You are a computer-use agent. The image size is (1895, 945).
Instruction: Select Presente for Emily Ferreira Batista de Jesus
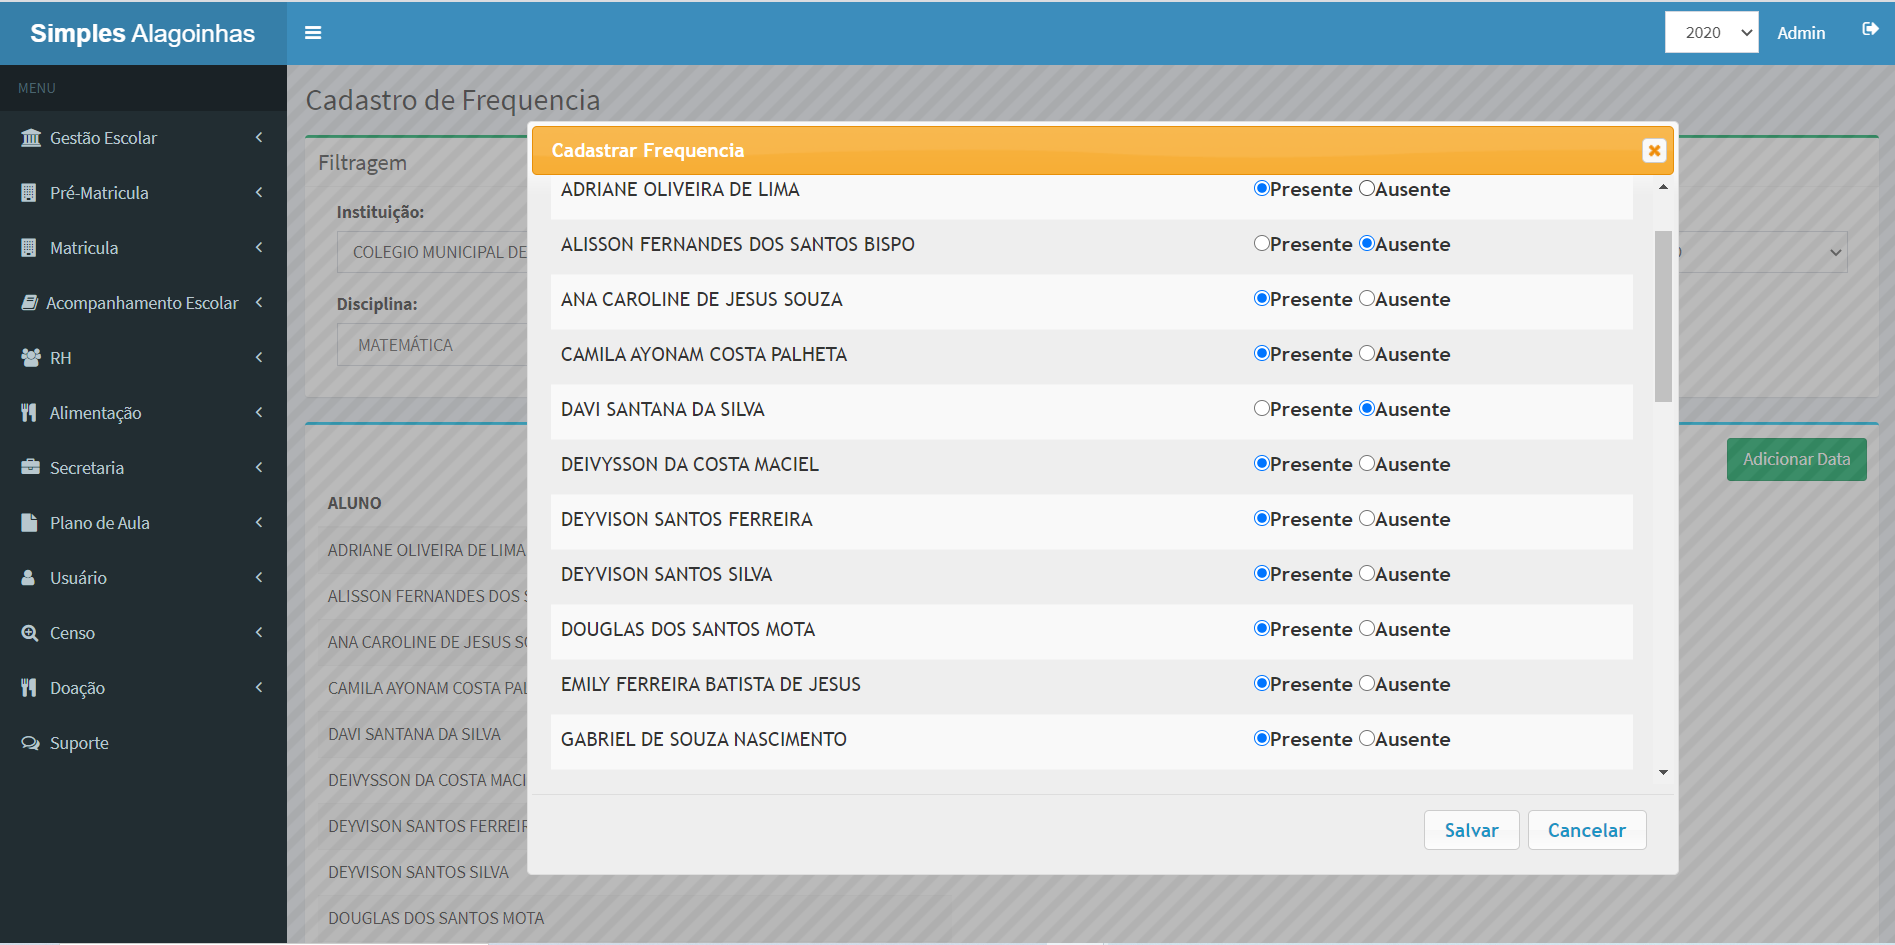[1262, 684]
